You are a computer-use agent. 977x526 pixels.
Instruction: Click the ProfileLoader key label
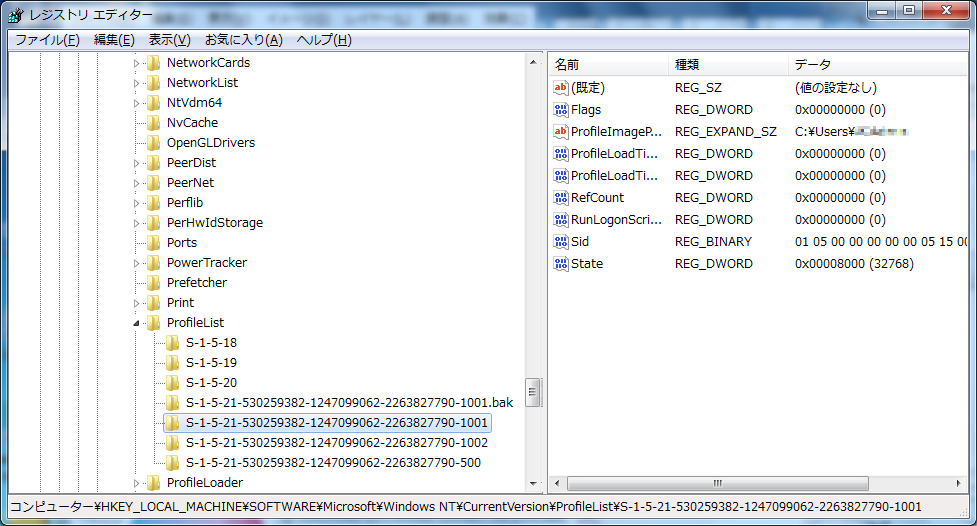205,482
